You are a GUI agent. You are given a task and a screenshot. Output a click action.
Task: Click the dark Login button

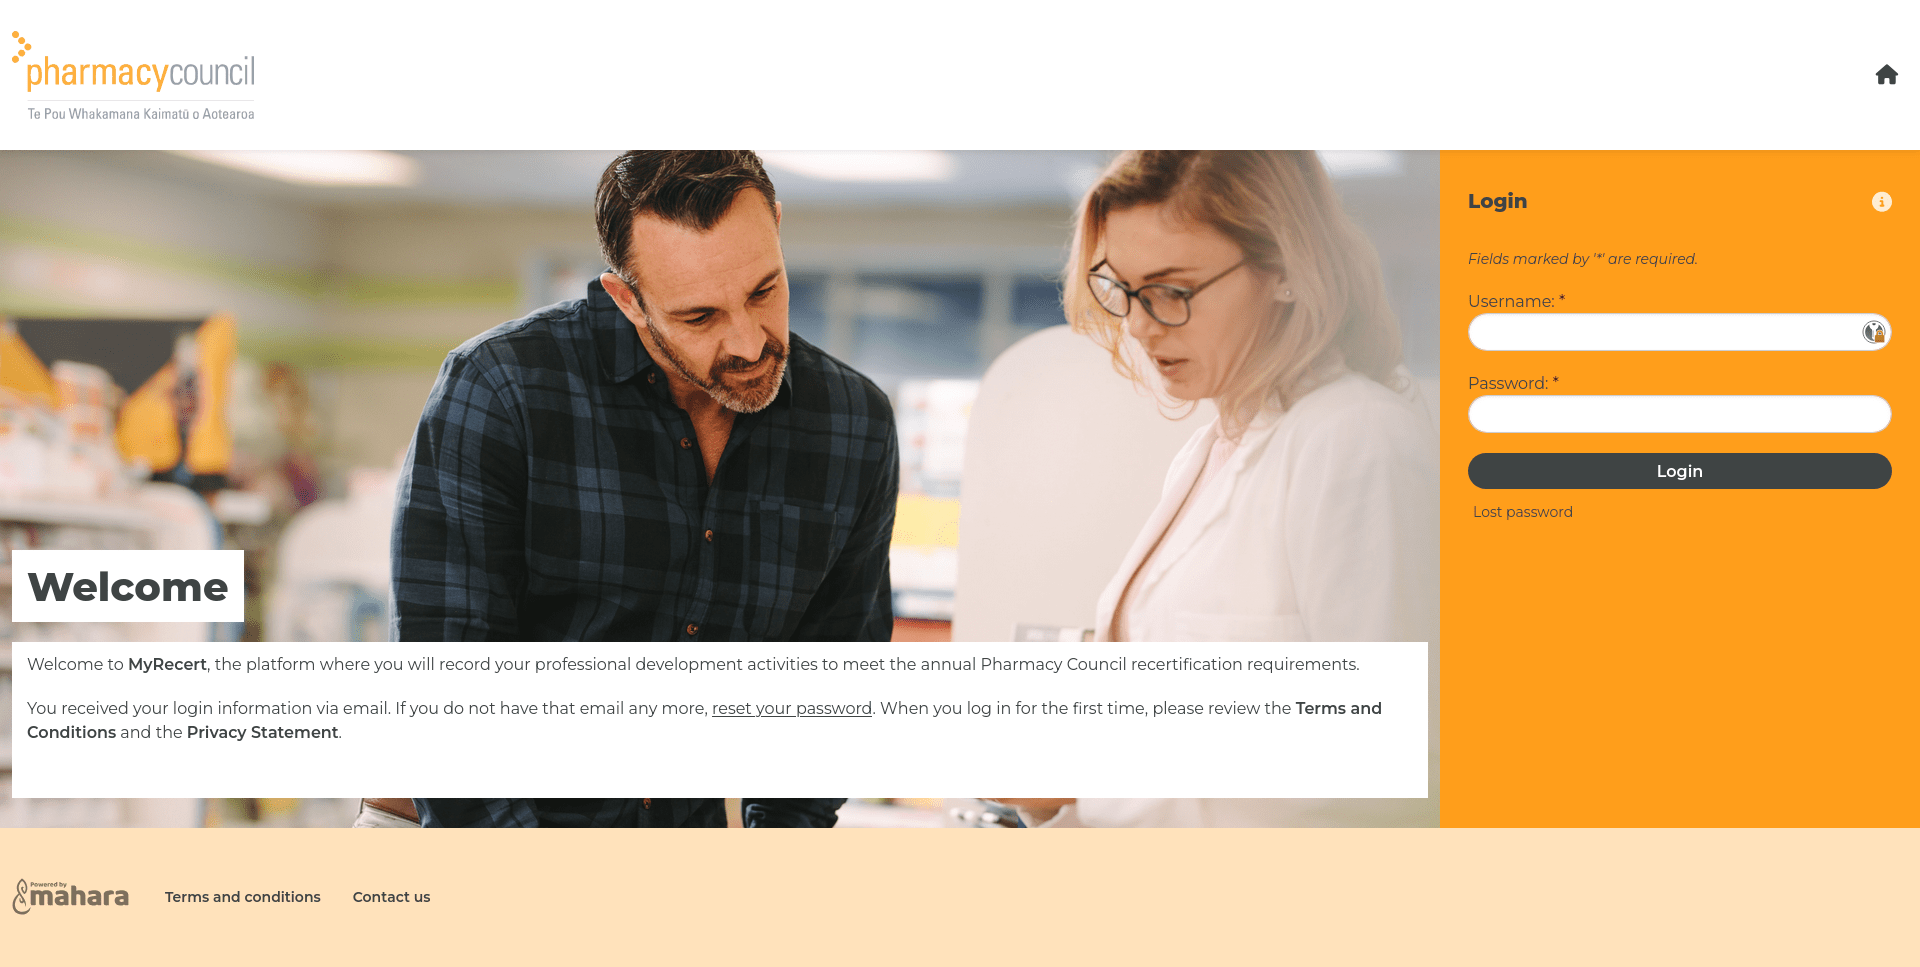(x=1679, y=471)
